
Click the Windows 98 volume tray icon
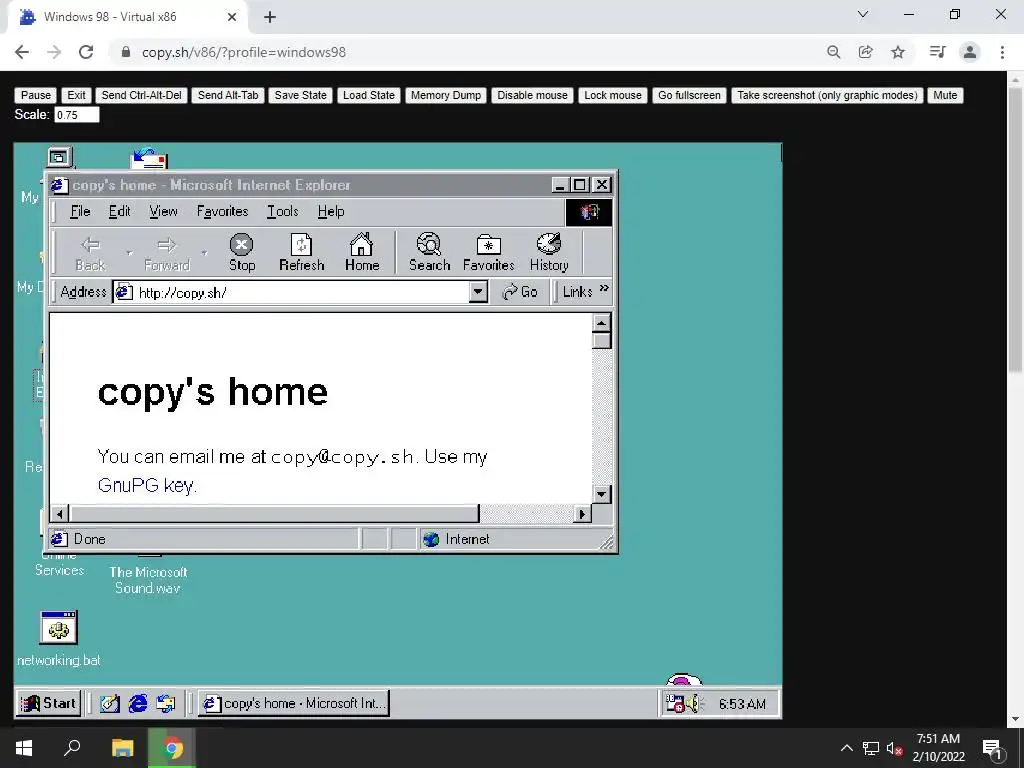tap(693, 703)
